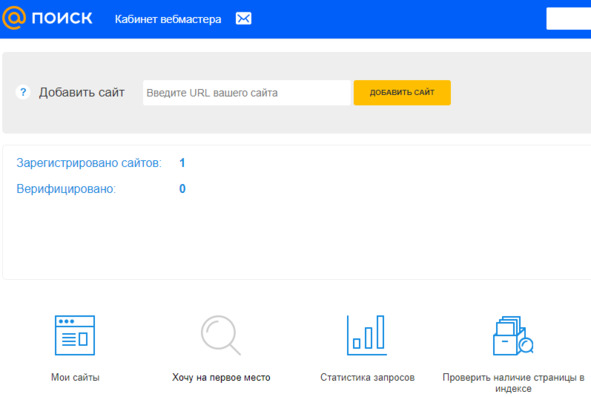Click the question mark help icon
This screenshot has height=397, width=591.
point(23,92)
